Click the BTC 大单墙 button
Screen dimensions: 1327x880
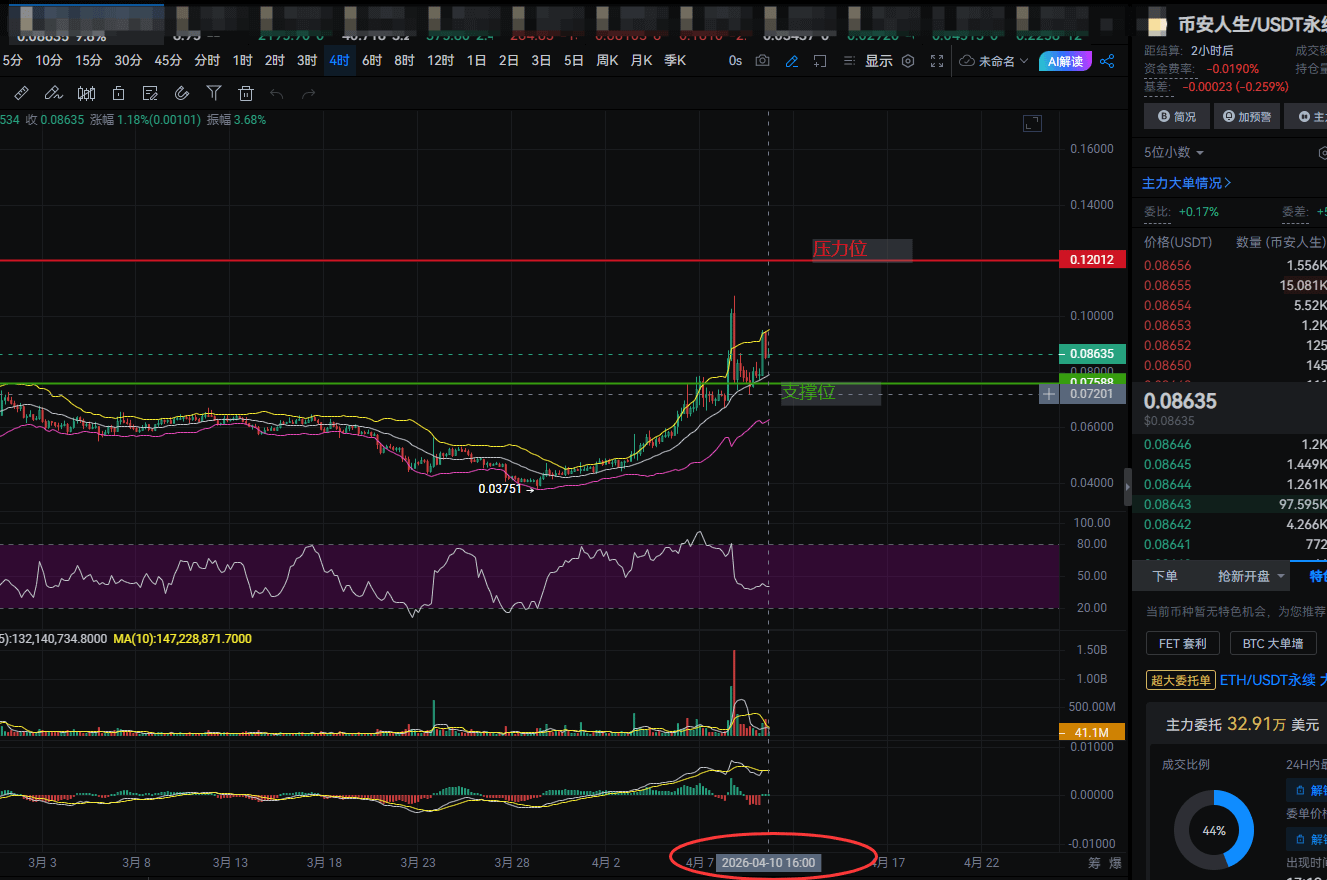pyautogui.click(x=1273, y=643)
